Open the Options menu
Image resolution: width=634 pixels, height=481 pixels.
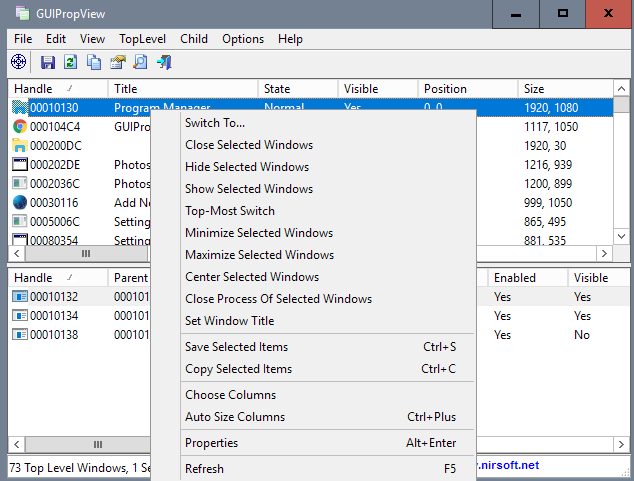click(x=243, y=39)
